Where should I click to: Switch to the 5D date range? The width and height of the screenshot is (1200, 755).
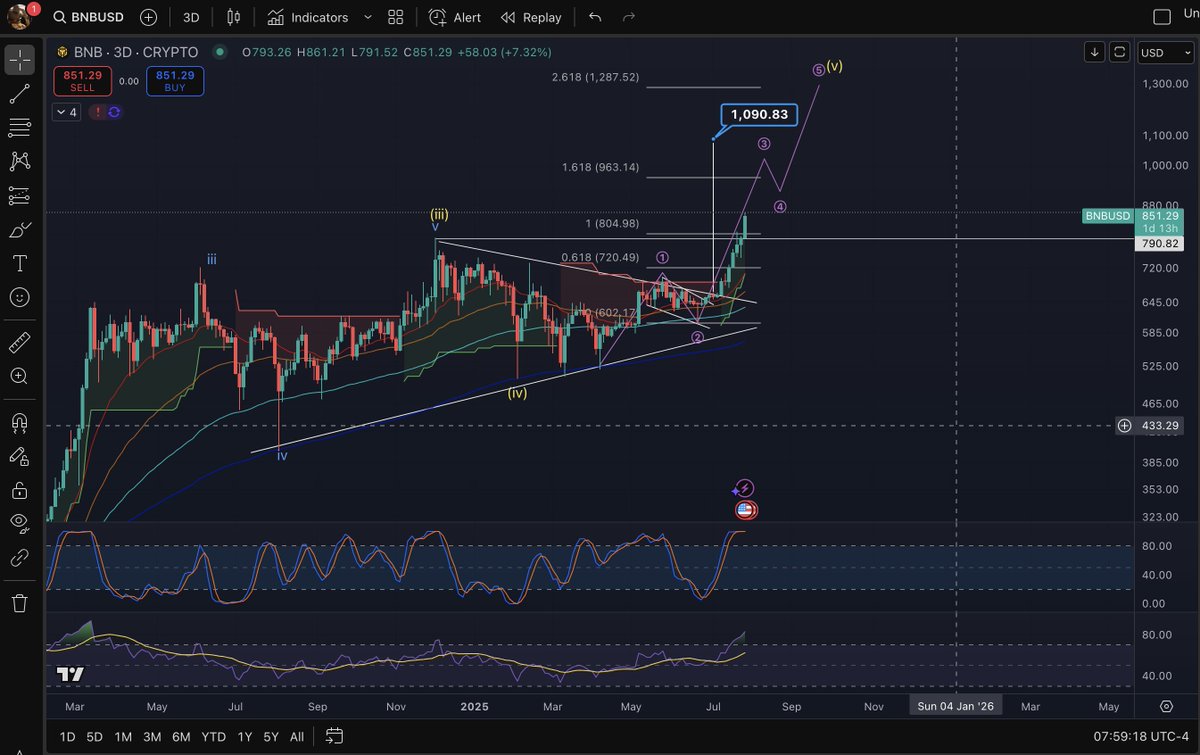[x=94, y=737]
